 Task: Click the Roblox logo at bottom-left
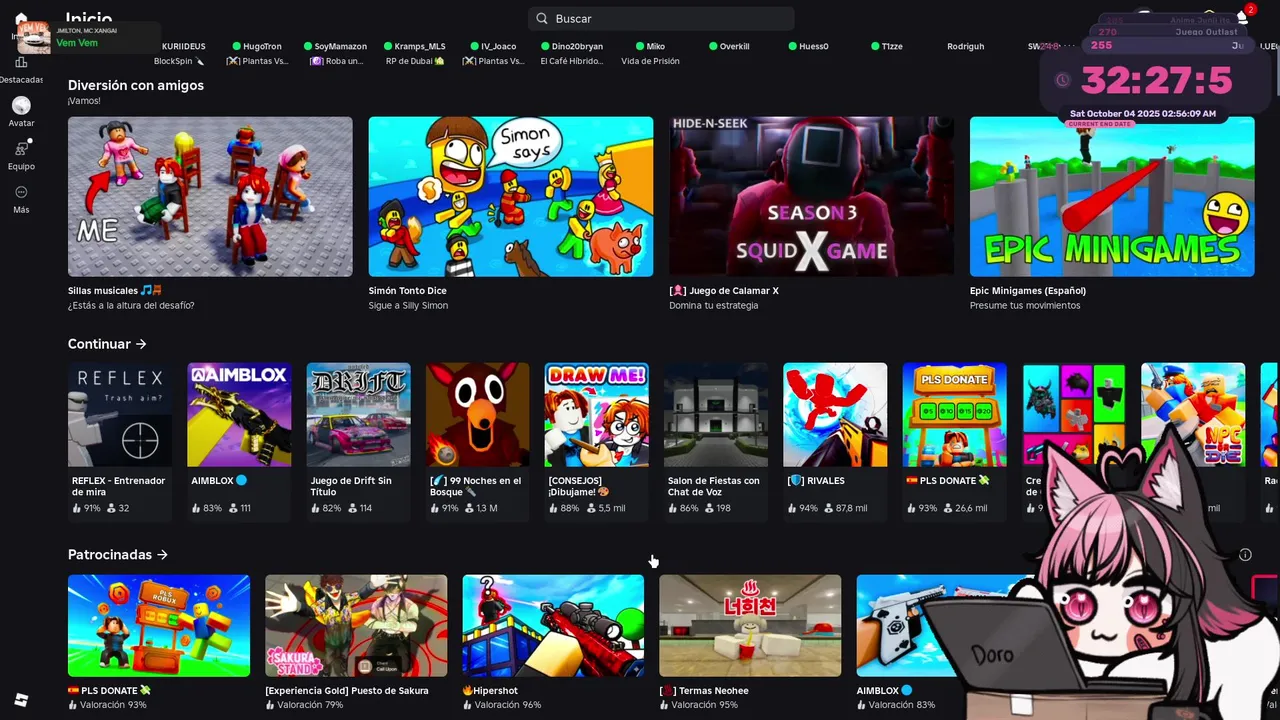tap(21, 699)
